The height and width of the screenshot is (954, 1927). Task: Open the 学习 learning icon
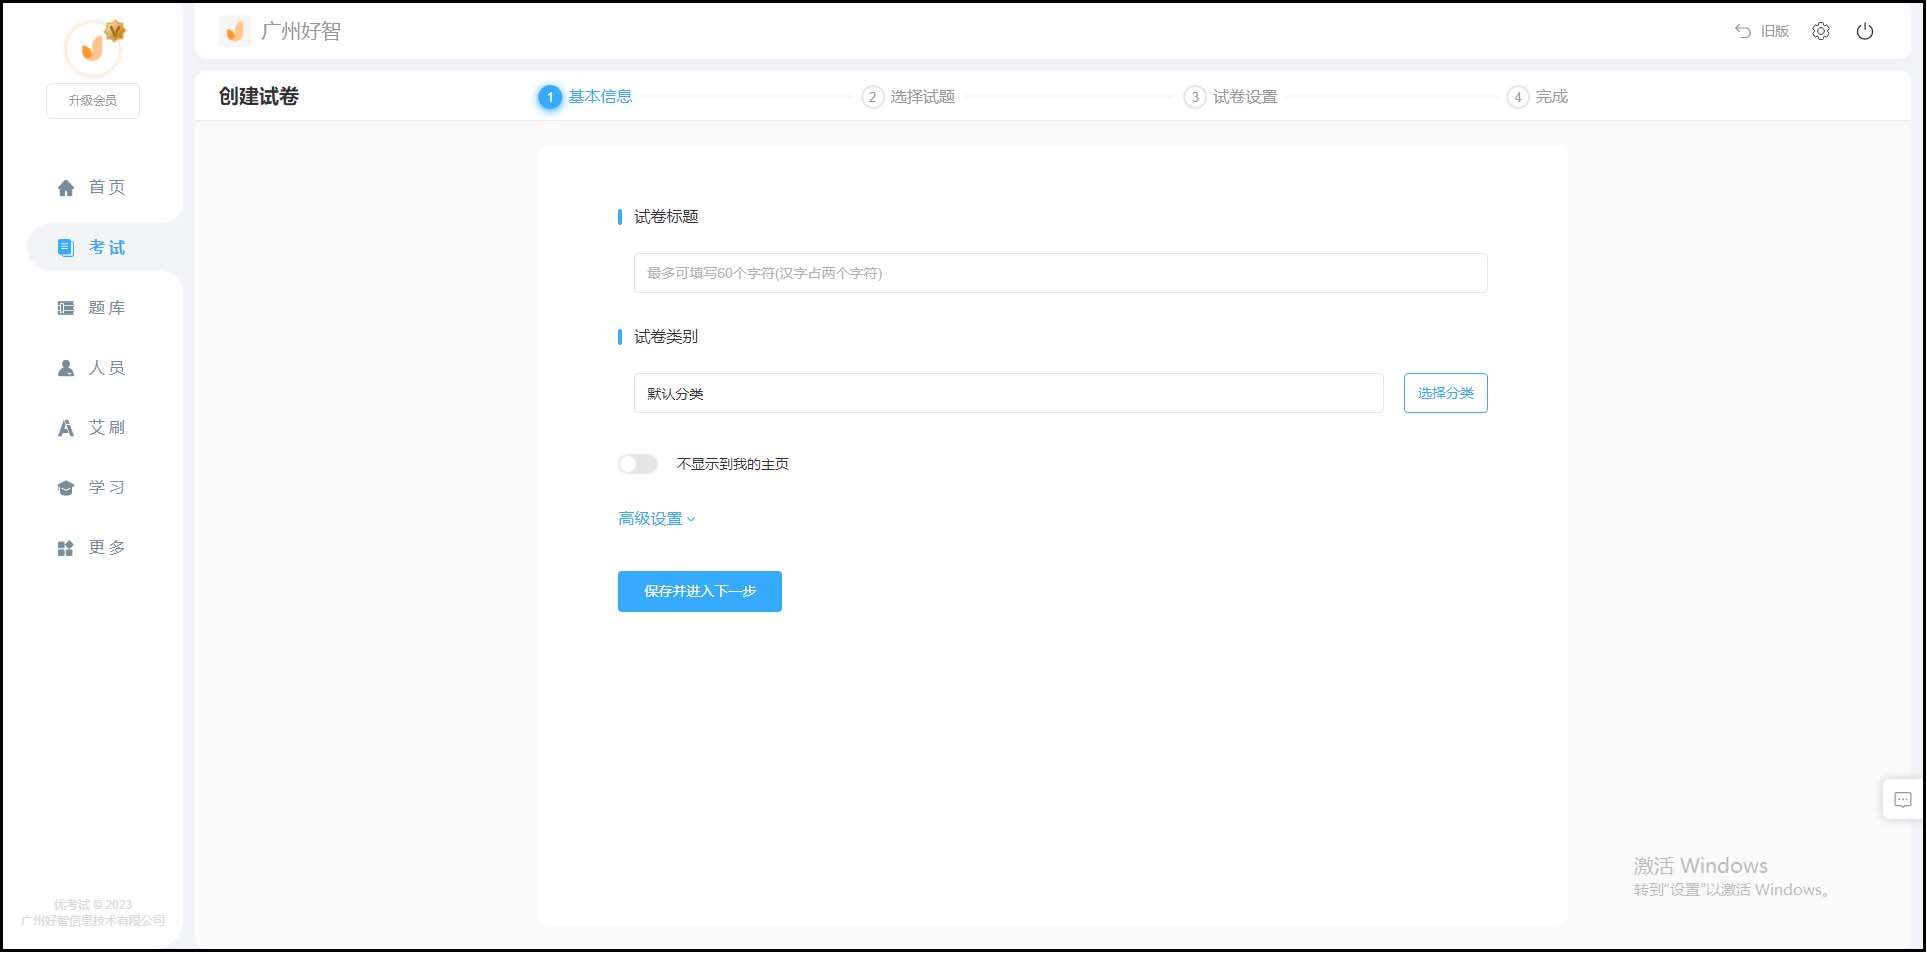tap(65, 487)
